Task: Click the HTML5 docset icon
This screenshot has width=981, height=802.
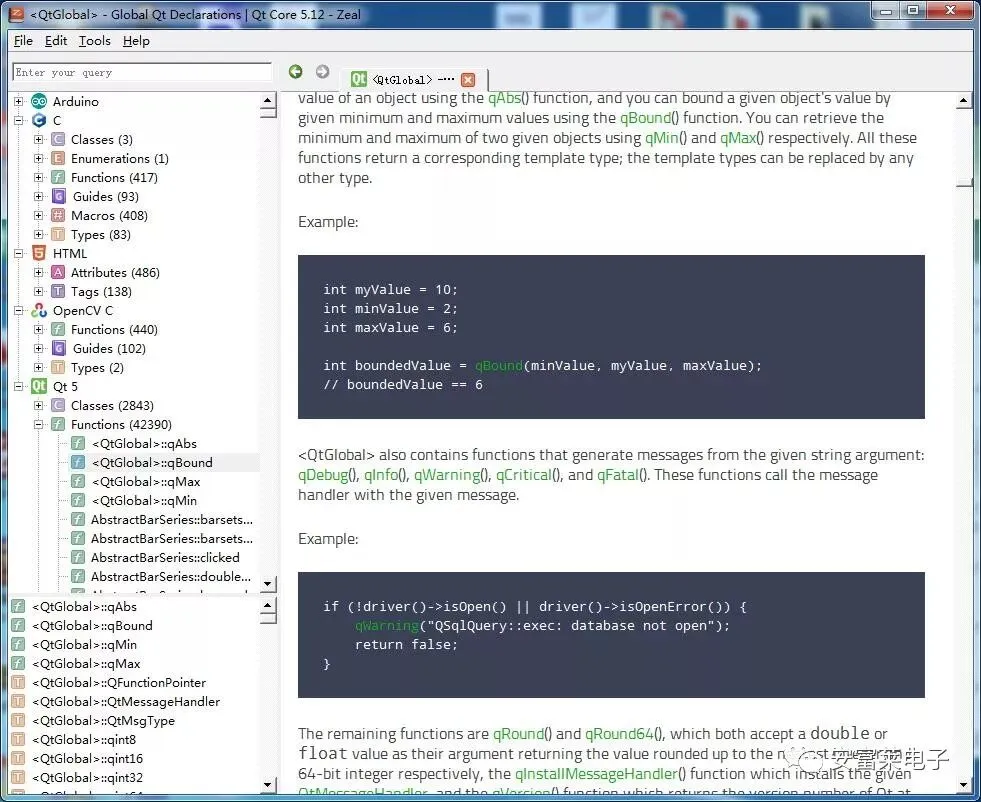Action: [x=39, y=253]
